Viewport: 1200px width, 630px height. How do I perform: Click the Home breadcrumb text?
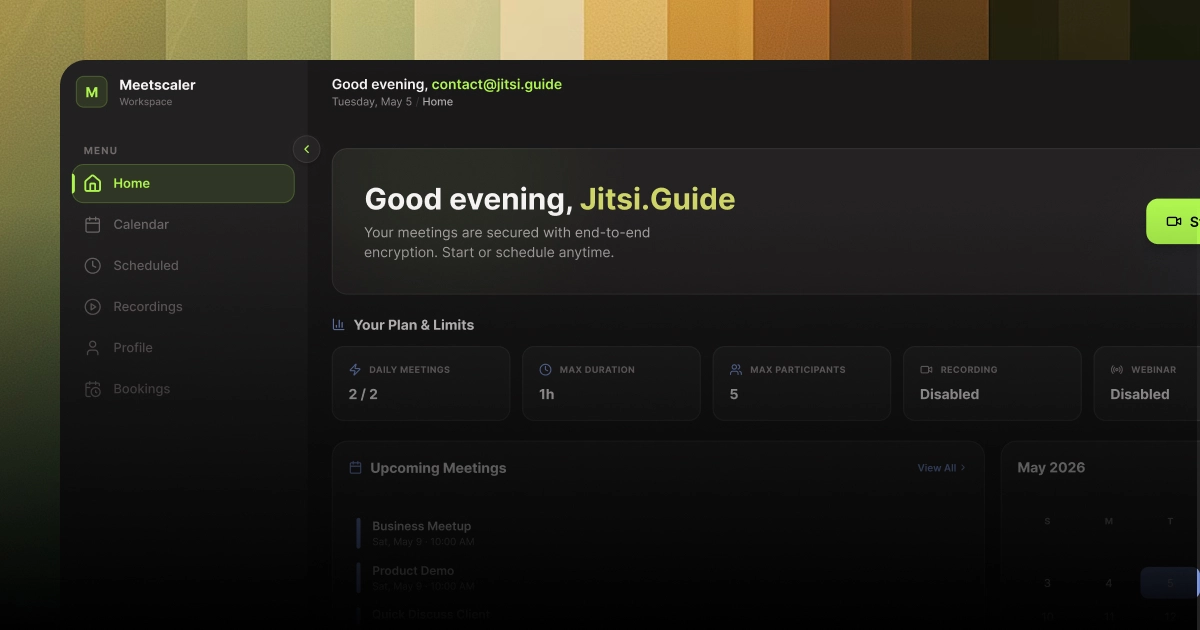438,102
